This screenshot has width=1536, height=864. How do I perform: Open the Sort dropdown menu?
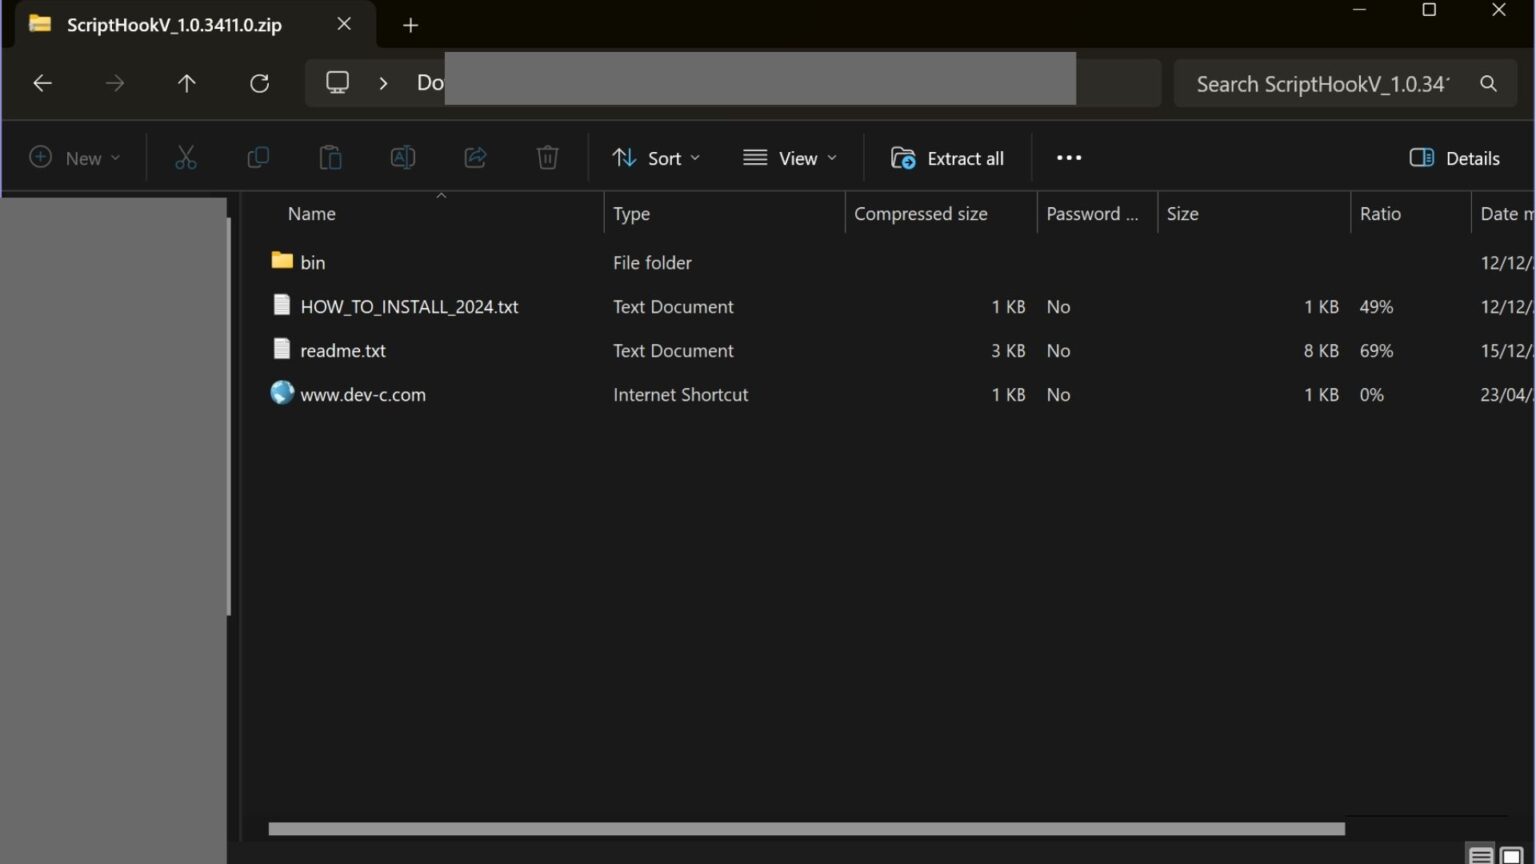(x=656, y=158)
